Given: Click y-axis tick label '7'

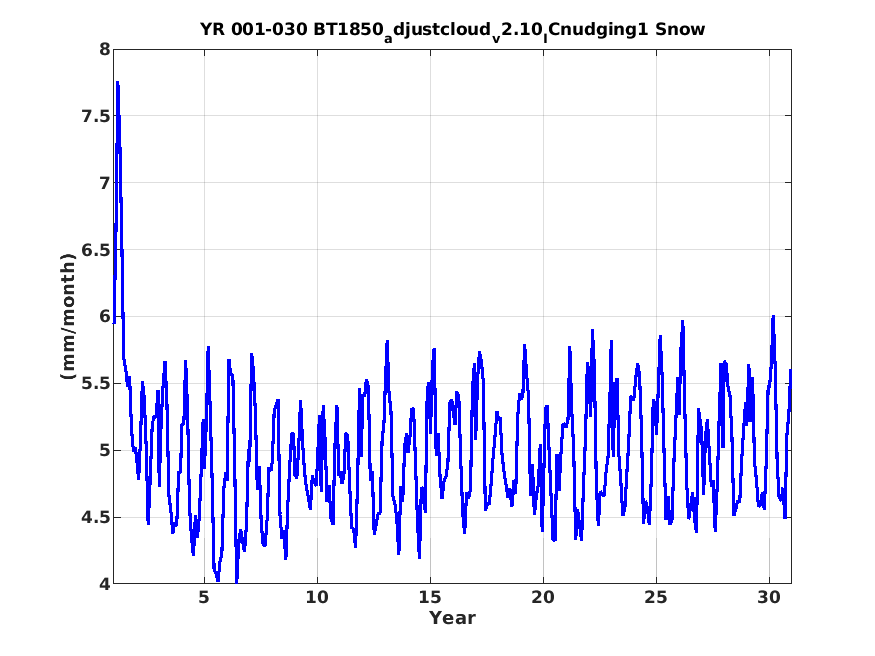Looking at the screenshot, I should (x=105, y=183).
